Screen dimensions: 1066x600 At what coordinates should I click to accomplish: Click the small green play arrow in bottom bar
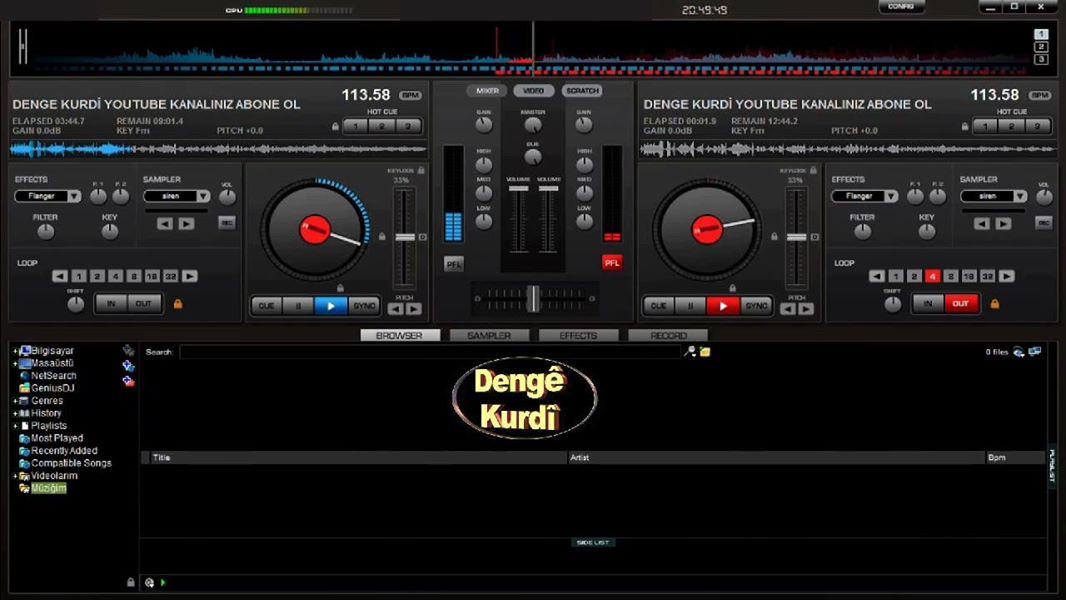pos(163,582)
